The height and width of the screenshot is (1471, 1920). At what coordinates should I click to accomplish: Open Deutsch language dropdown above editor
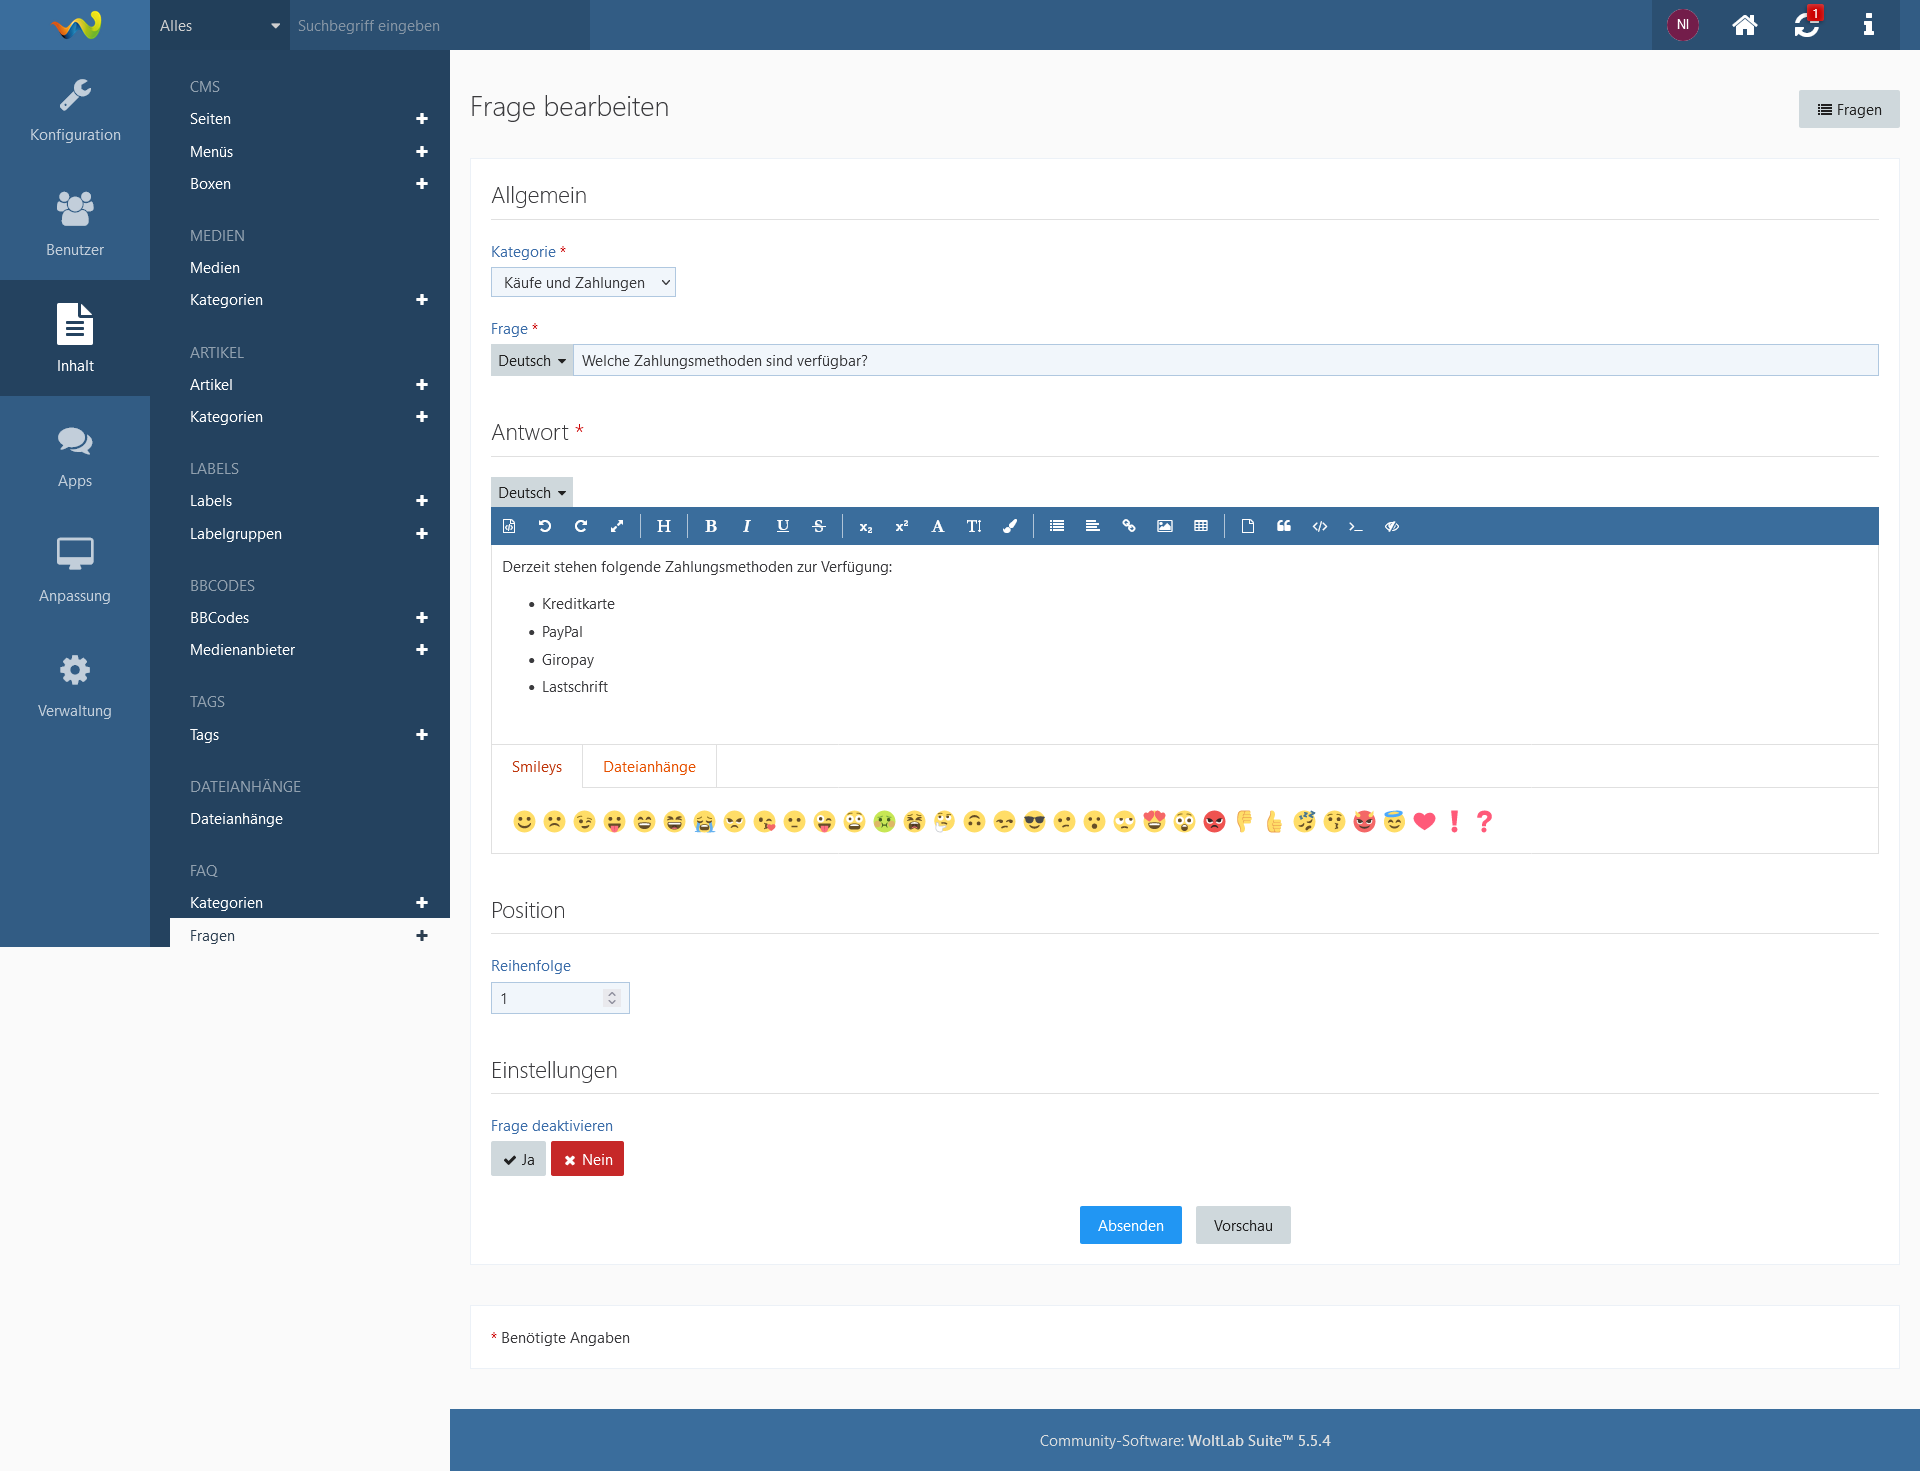coord(531,492)
